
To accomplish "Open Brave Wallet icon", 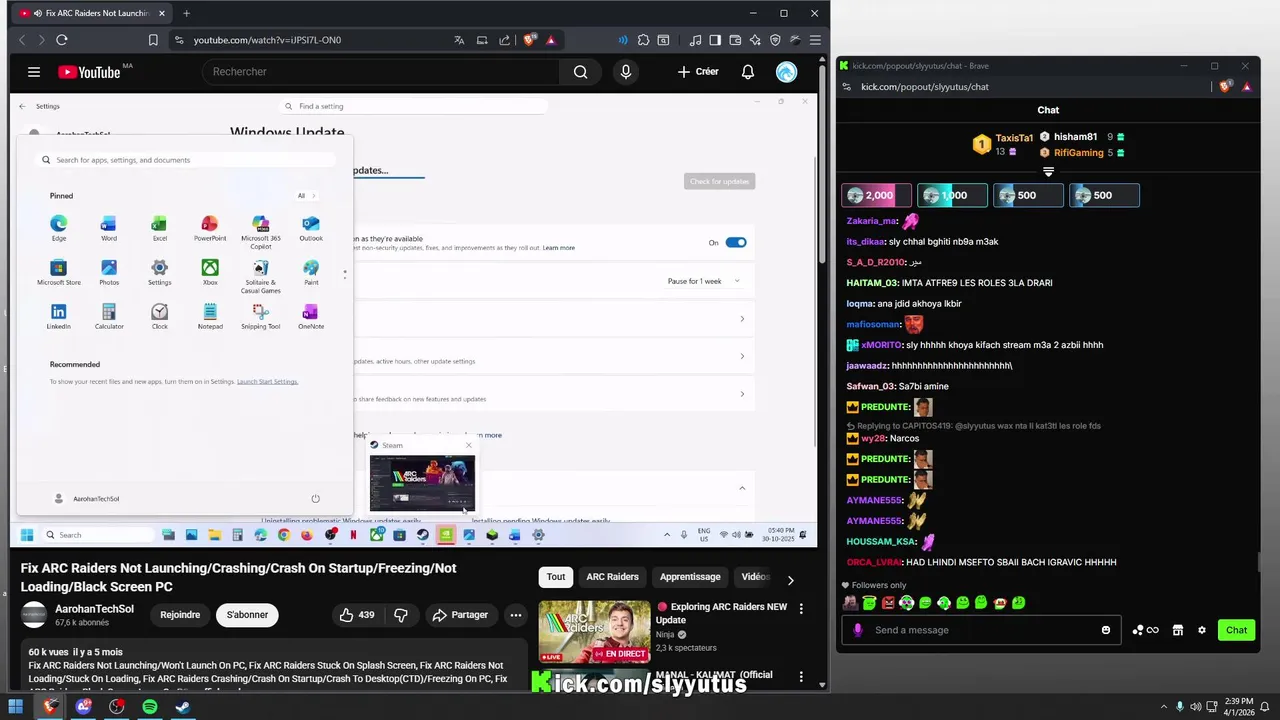I will pyautogui.click(x=735, y=40).
